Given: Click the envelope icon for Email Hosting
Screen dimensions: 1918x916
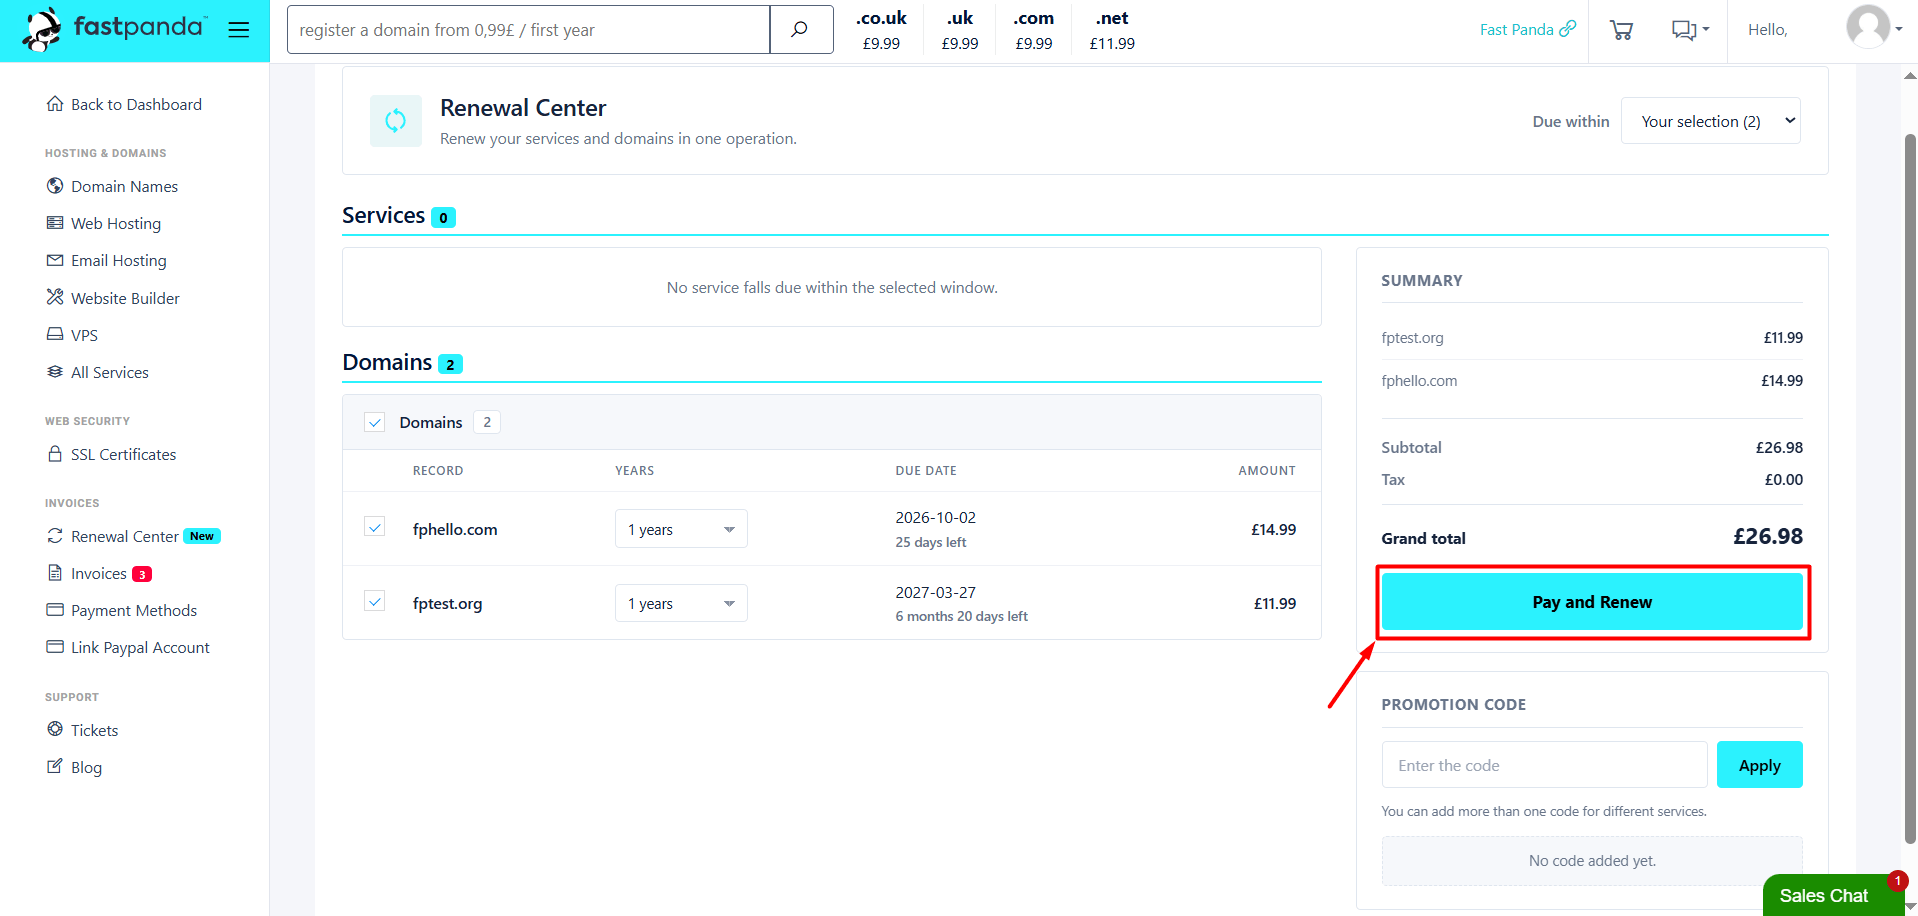Looking at the screenshot, I should (55, 260).
